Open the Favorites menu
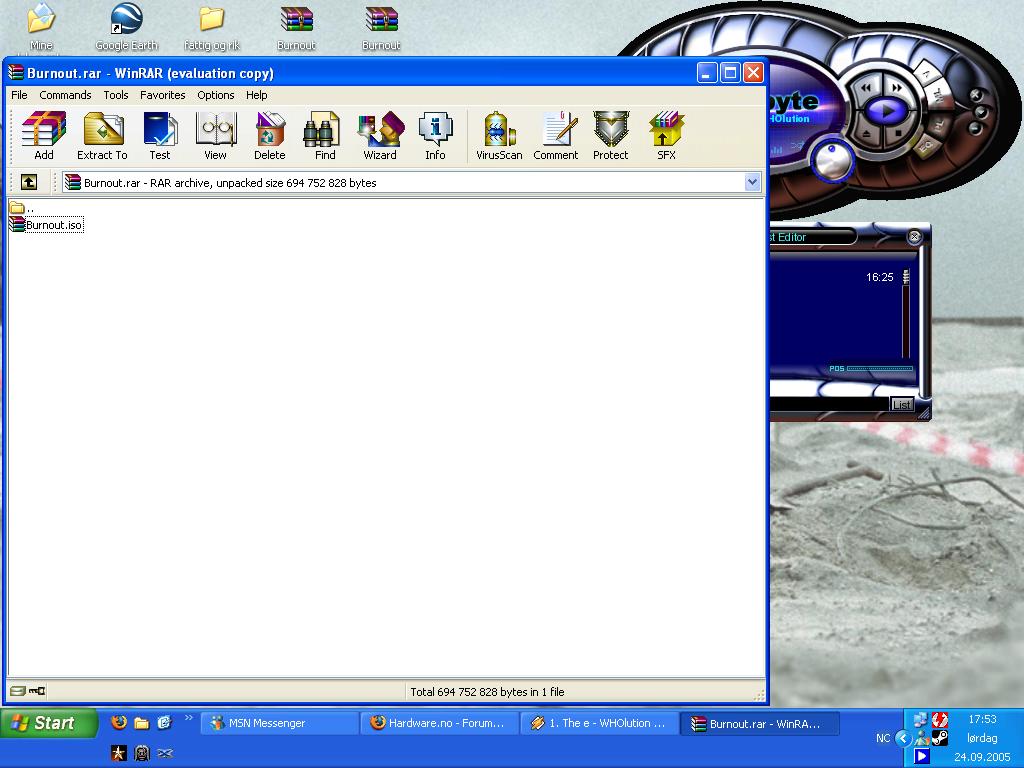Viewport: 1024px width, 768px height. point(163,95)
